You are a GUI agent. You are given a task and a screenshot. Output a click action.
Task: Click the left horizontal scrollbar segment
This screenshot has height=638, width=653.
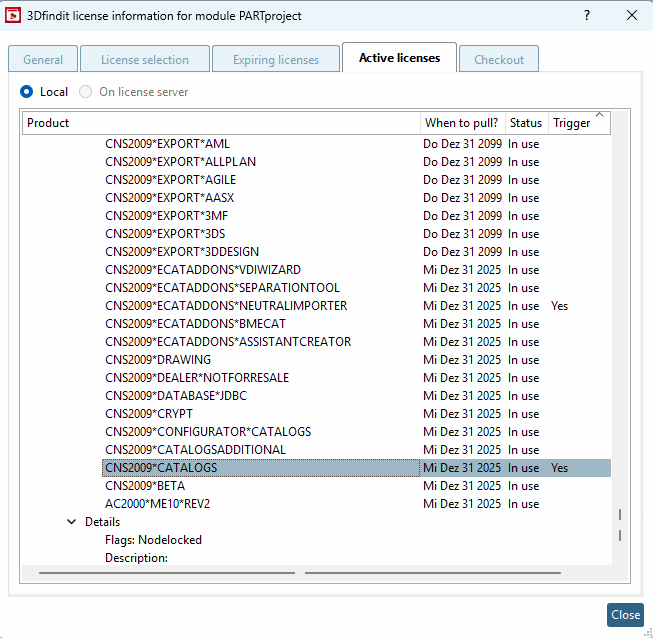(x=167, y=573)
